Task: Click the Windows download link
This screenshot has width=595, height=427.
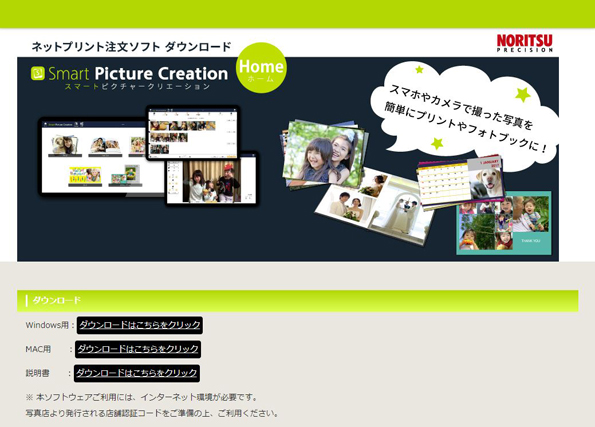Action: [140, 325]
